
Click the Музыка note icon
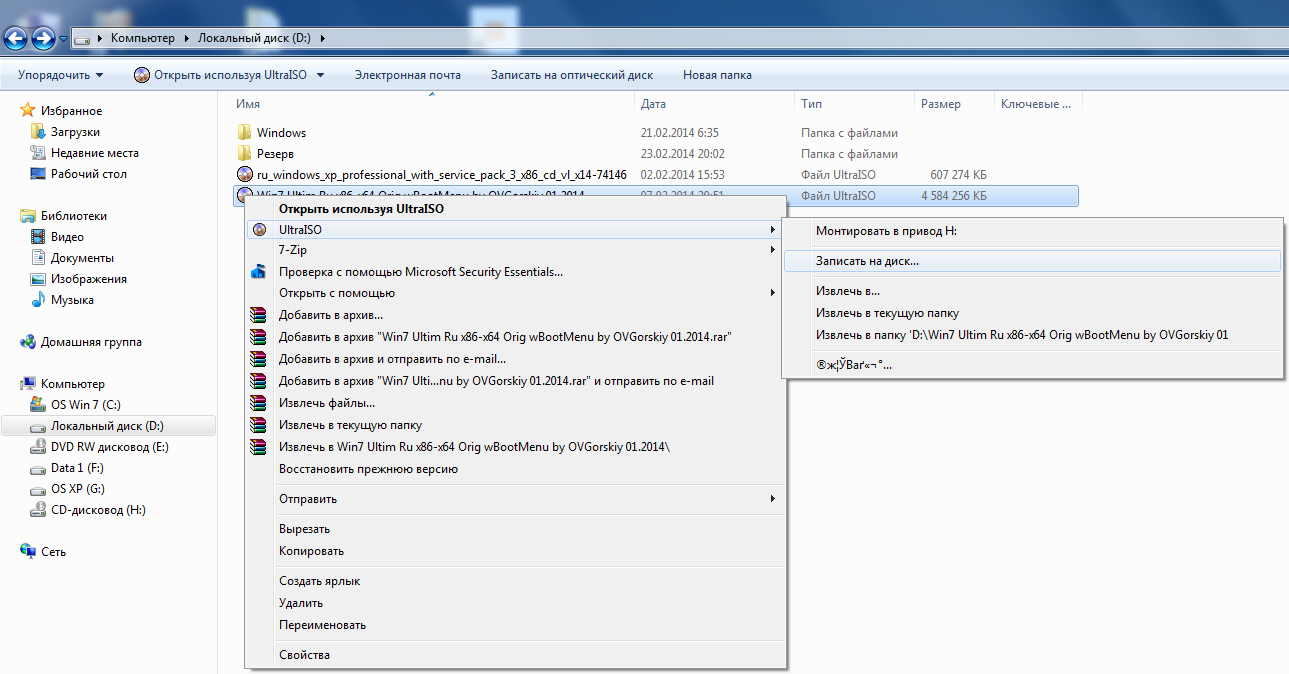coord(38,300)
